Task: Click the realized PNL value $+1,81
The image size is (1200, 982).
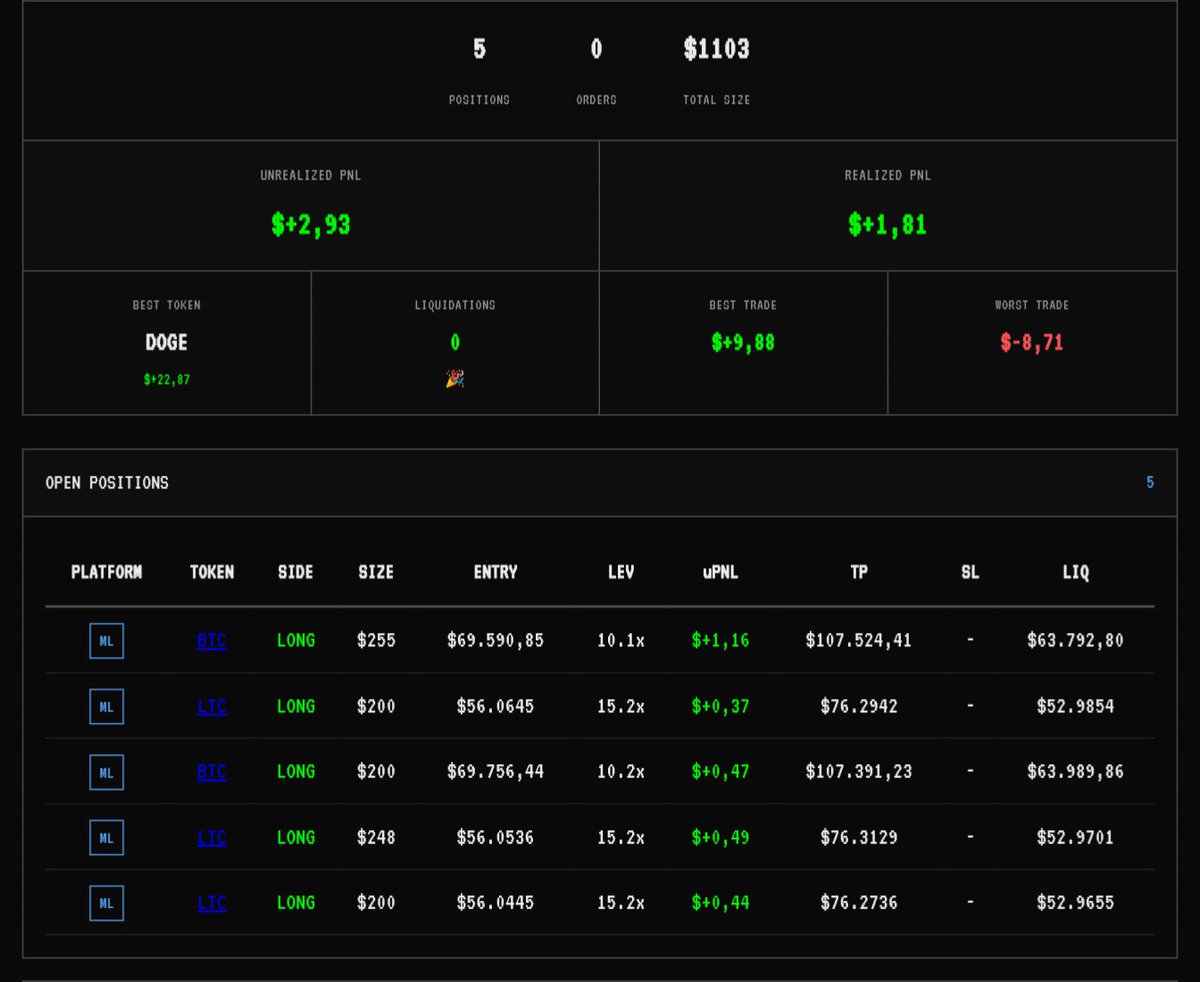Action: pos(888,224)
